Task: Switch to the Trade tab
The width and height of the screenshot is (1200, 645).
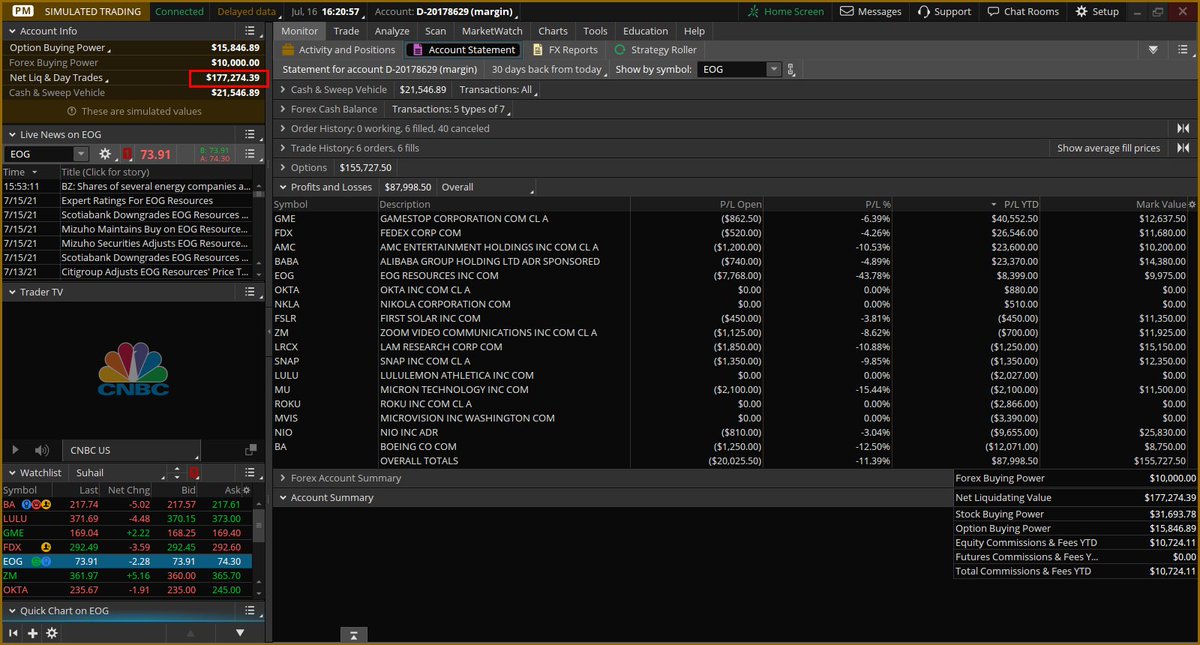Action: pos(346,31)
